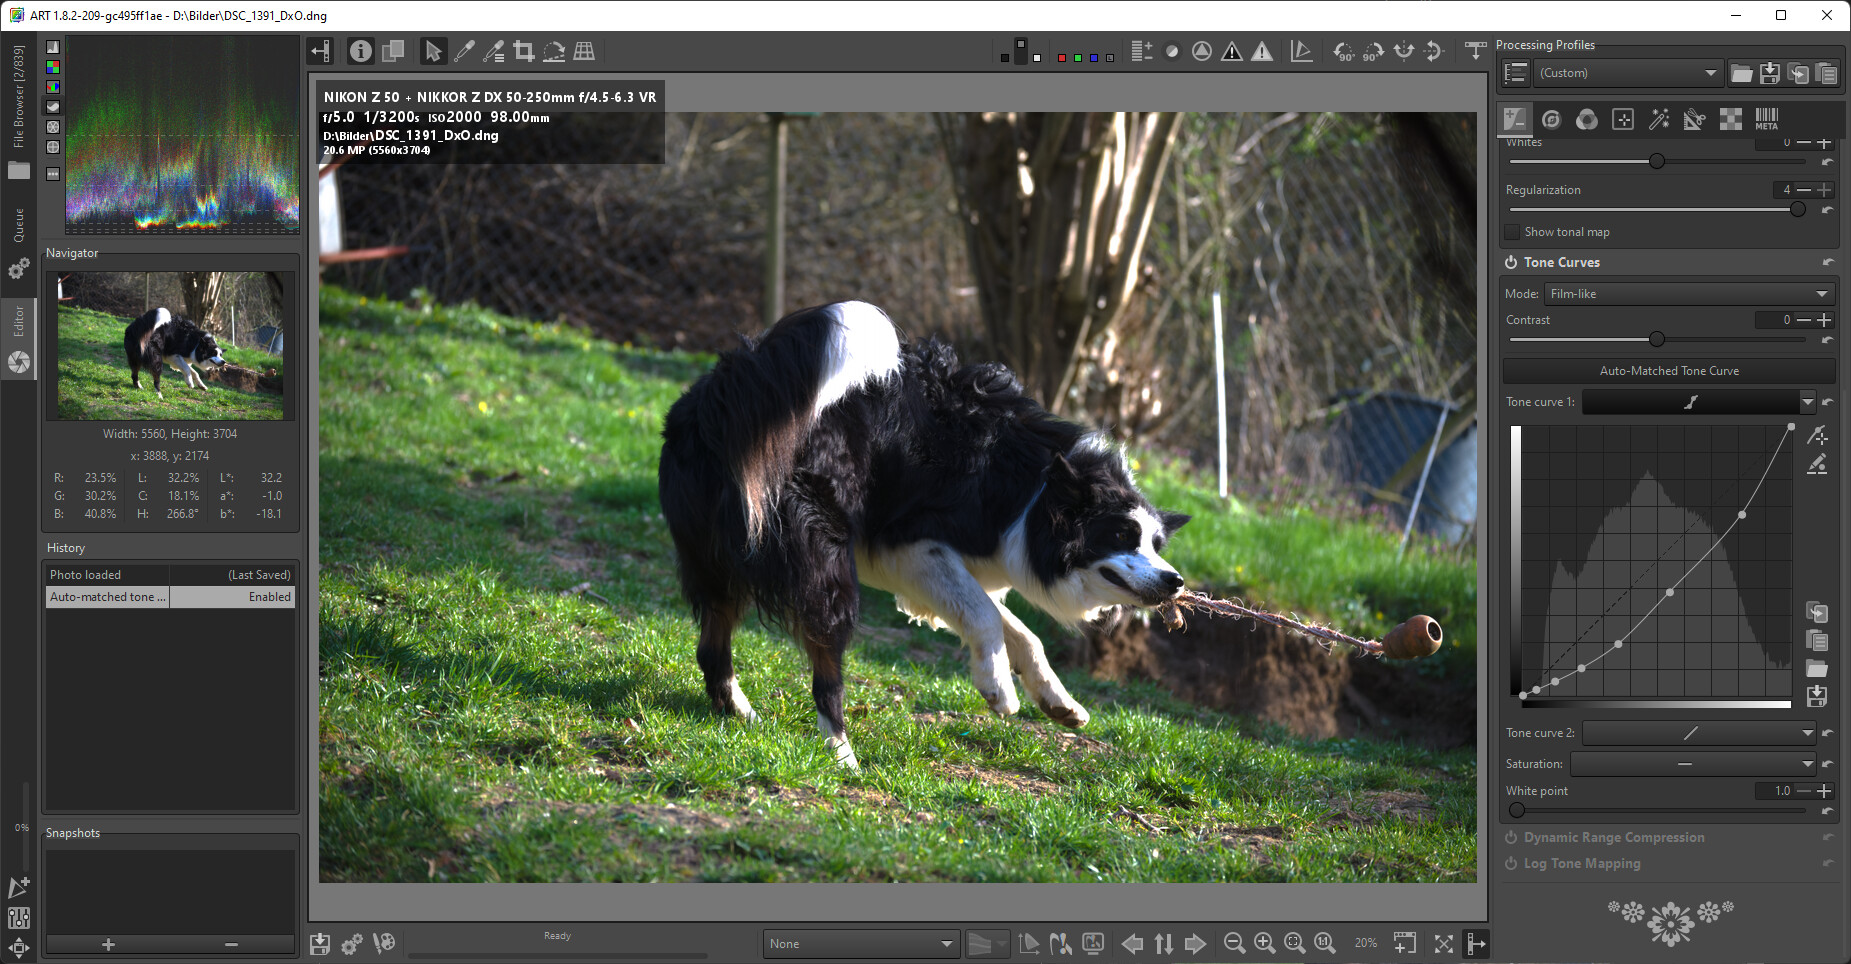Rotate the image 90° to the right

point(1374,51)
